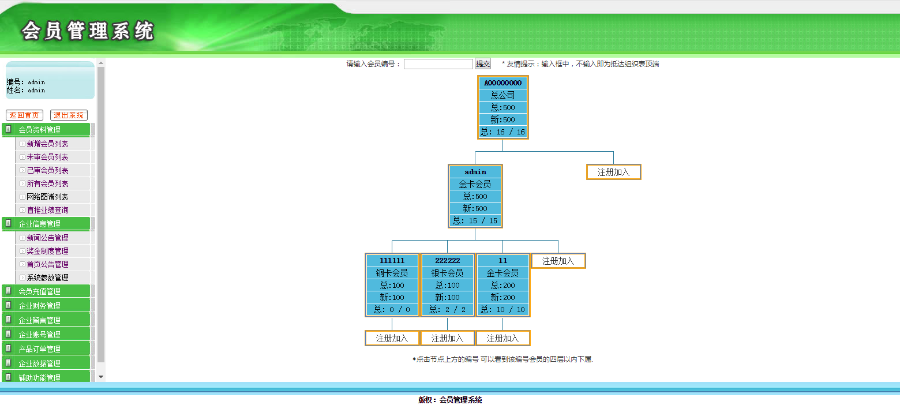Screen dimensions: 900x405
Task: Open 已审会员列表 in the sidebar
Action: pyautogui.click(x=48, y=170)
